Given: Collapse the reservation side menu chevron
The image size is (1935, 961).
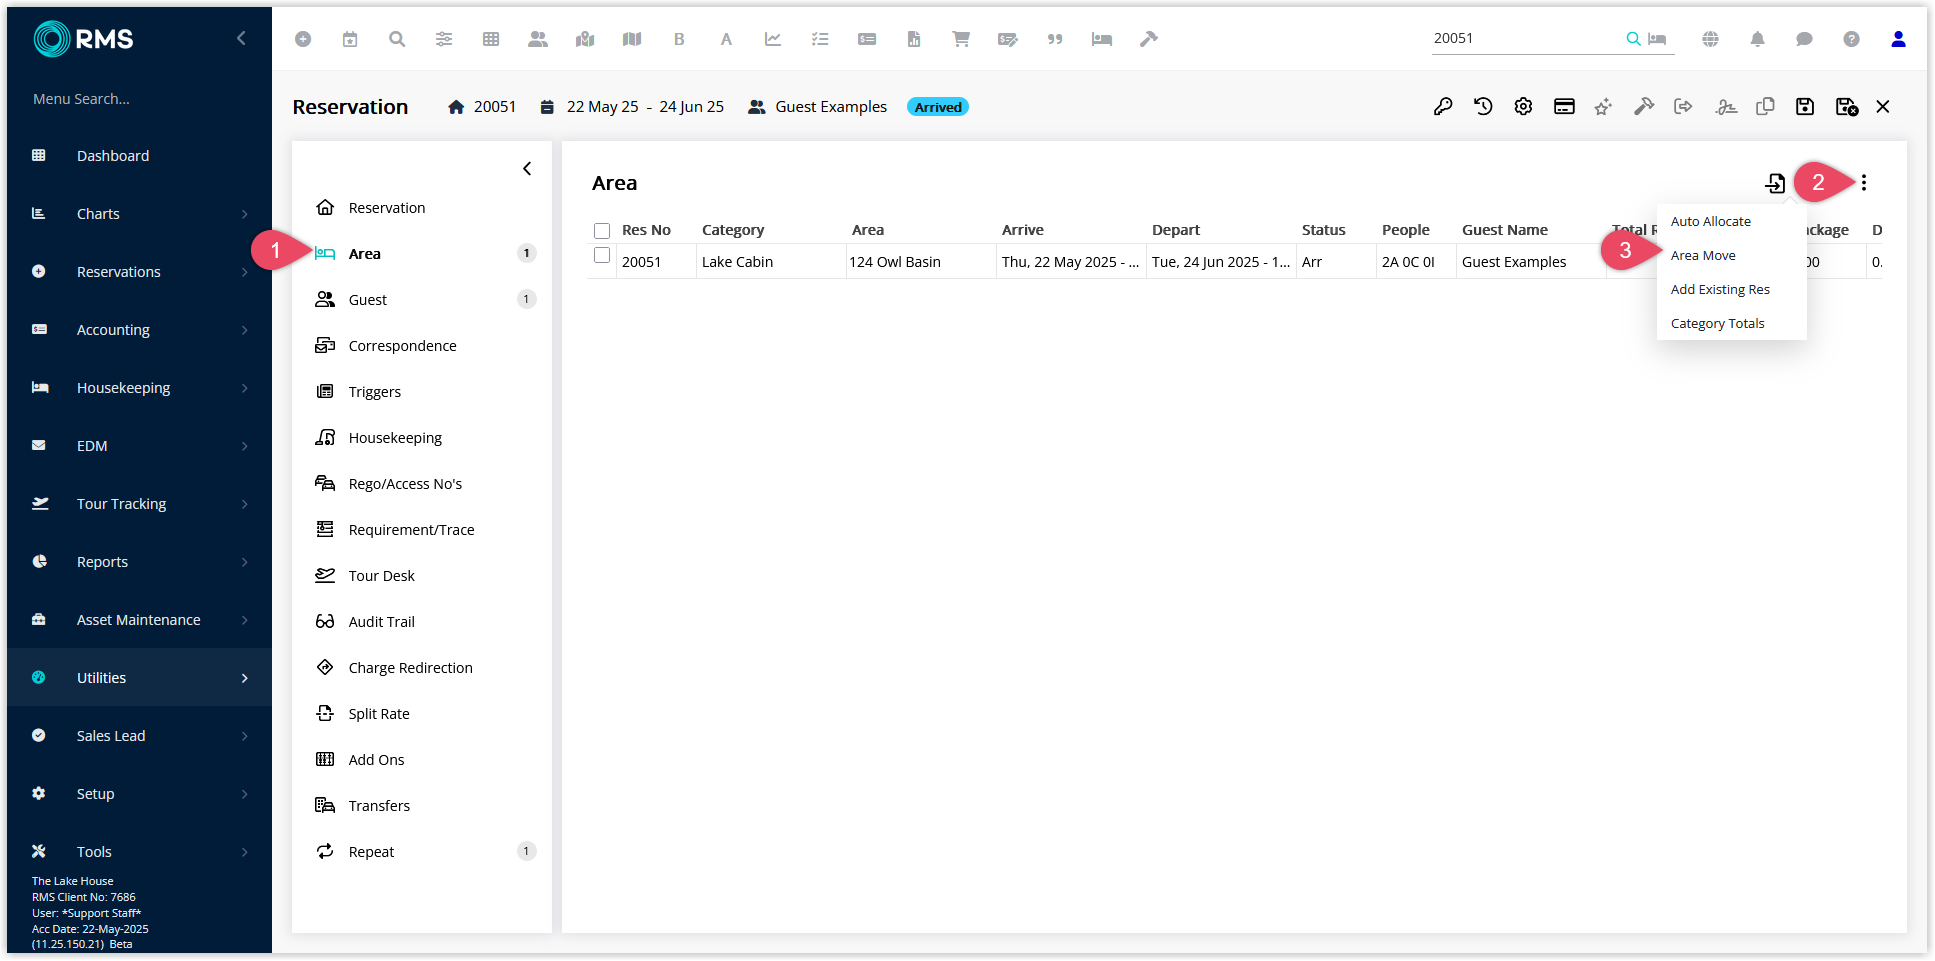Looking at the screenshot, I should pos(527,169).
